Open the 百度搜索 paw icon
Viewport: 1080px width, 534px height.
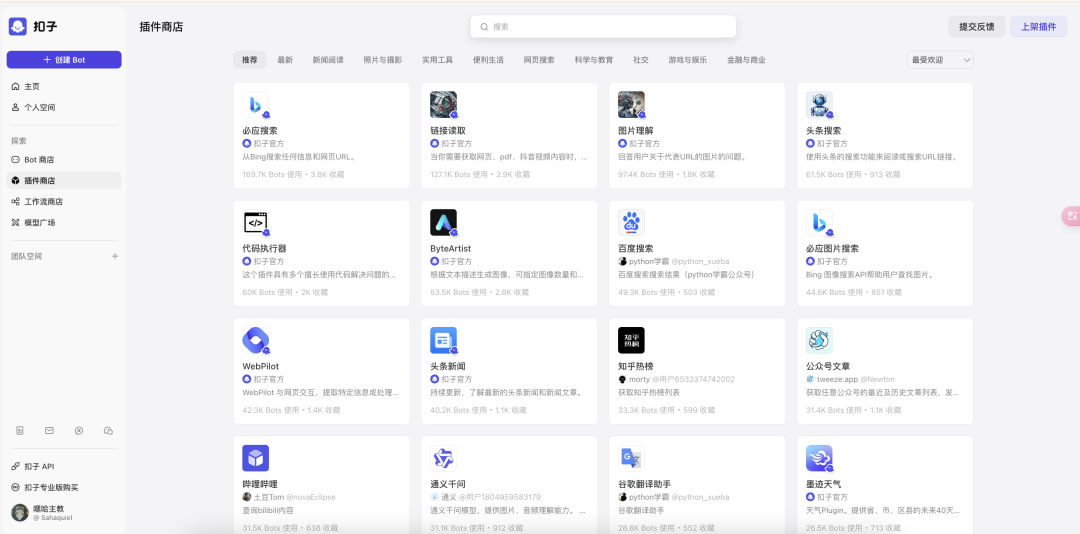(632, 223)
